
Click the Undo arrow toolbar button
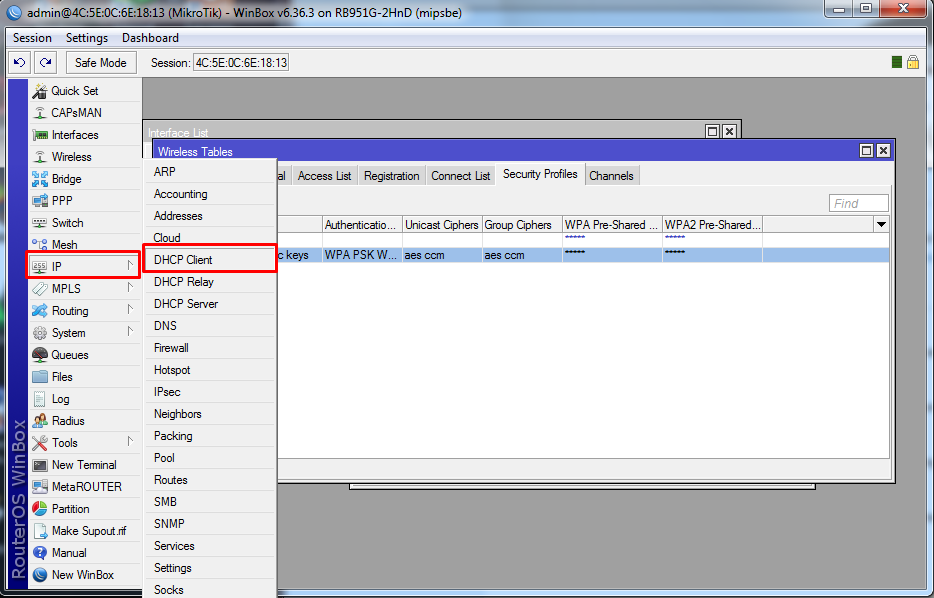click(20, 63)
